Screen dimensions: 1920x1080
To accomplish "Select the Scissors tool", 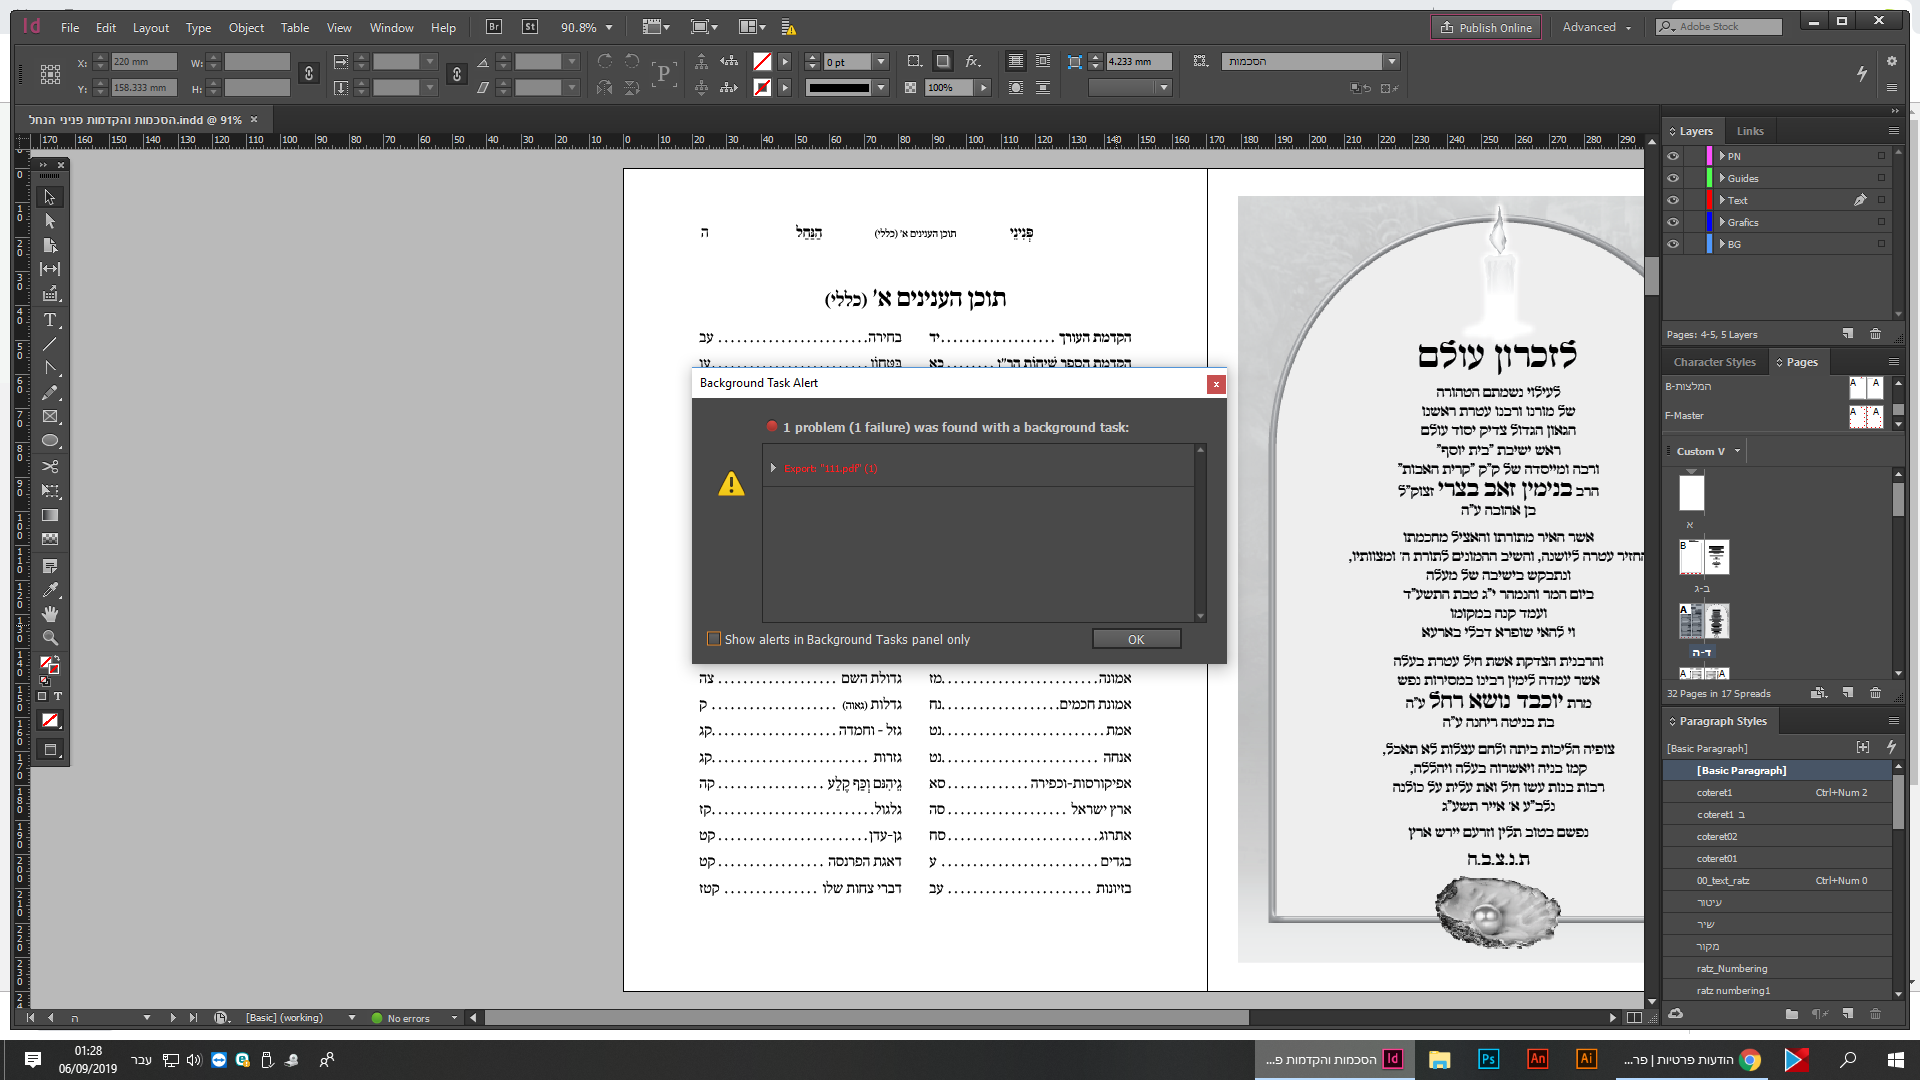I will click(50, 466).
